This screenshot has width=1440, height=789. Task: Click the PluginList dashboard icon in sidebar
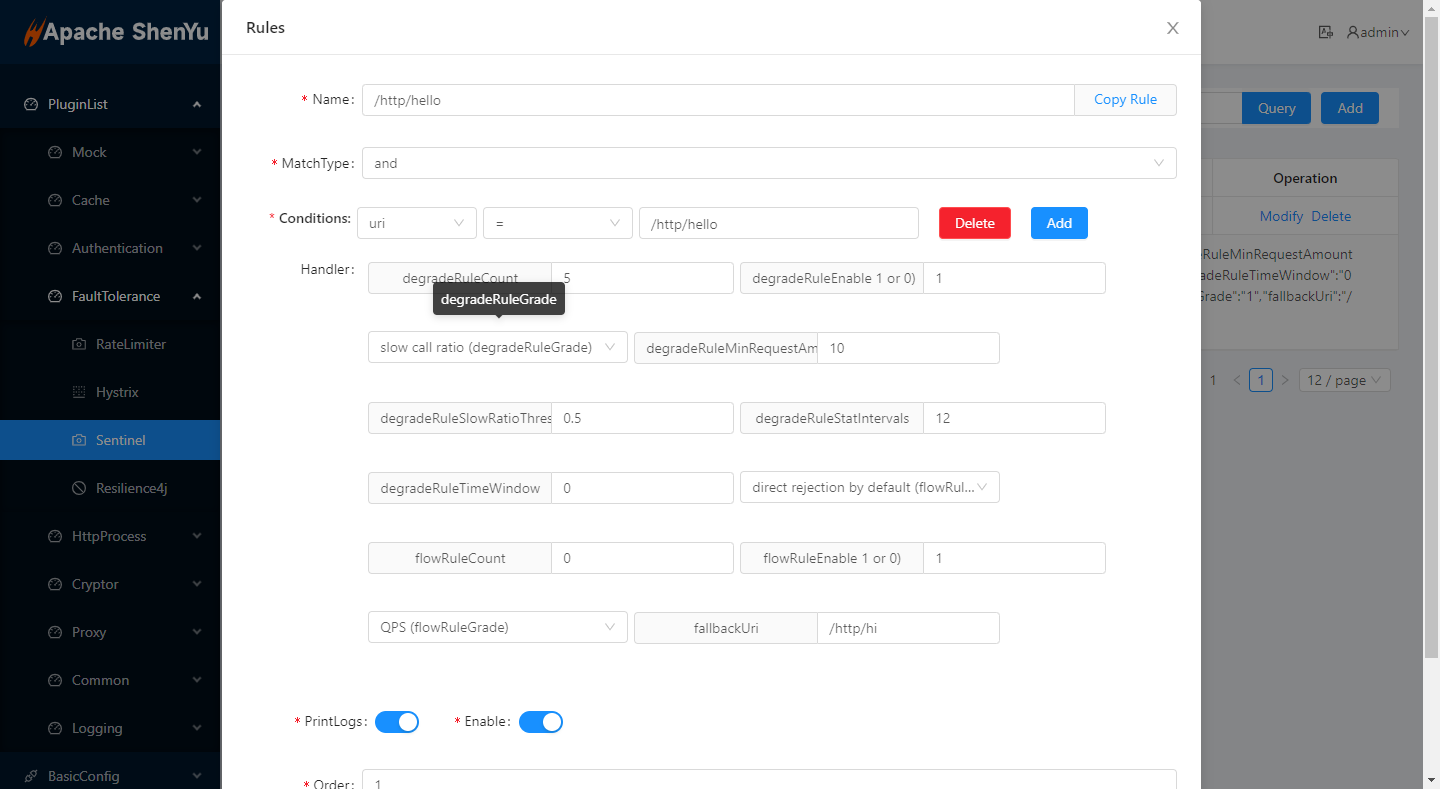point(31,104)
